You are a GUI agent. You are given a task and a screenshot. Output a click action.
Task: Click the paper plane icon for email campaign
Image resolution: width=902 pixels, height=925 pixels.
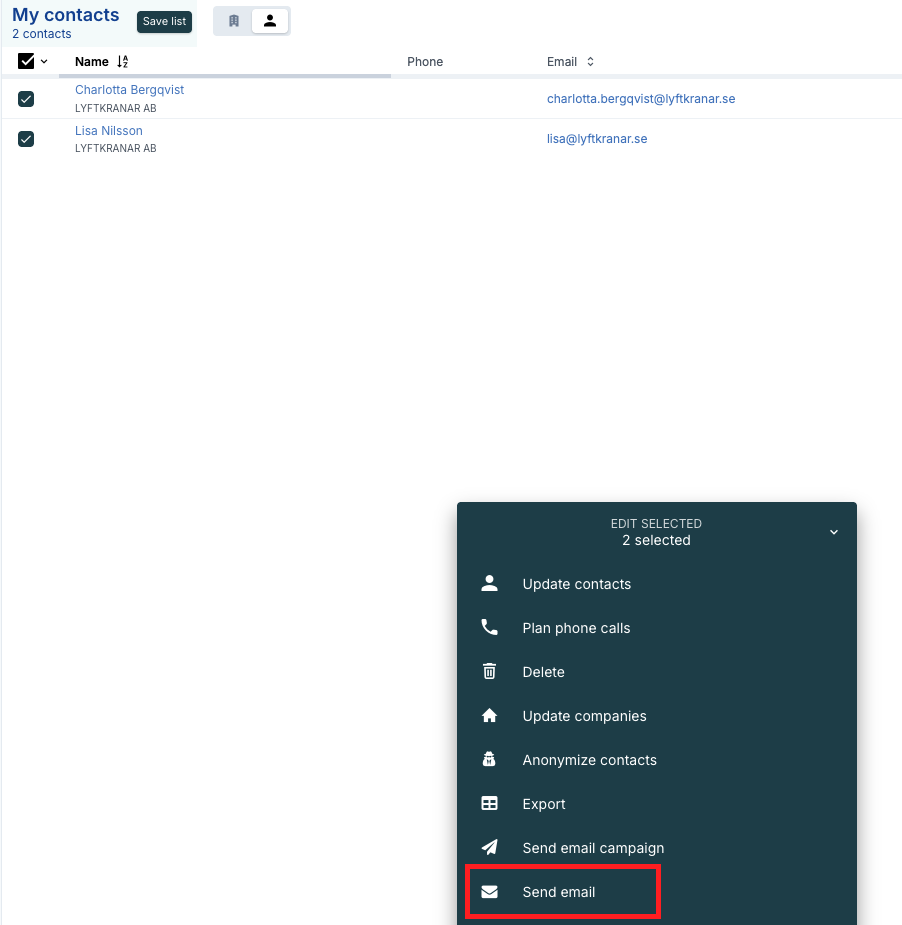[489, 847]
